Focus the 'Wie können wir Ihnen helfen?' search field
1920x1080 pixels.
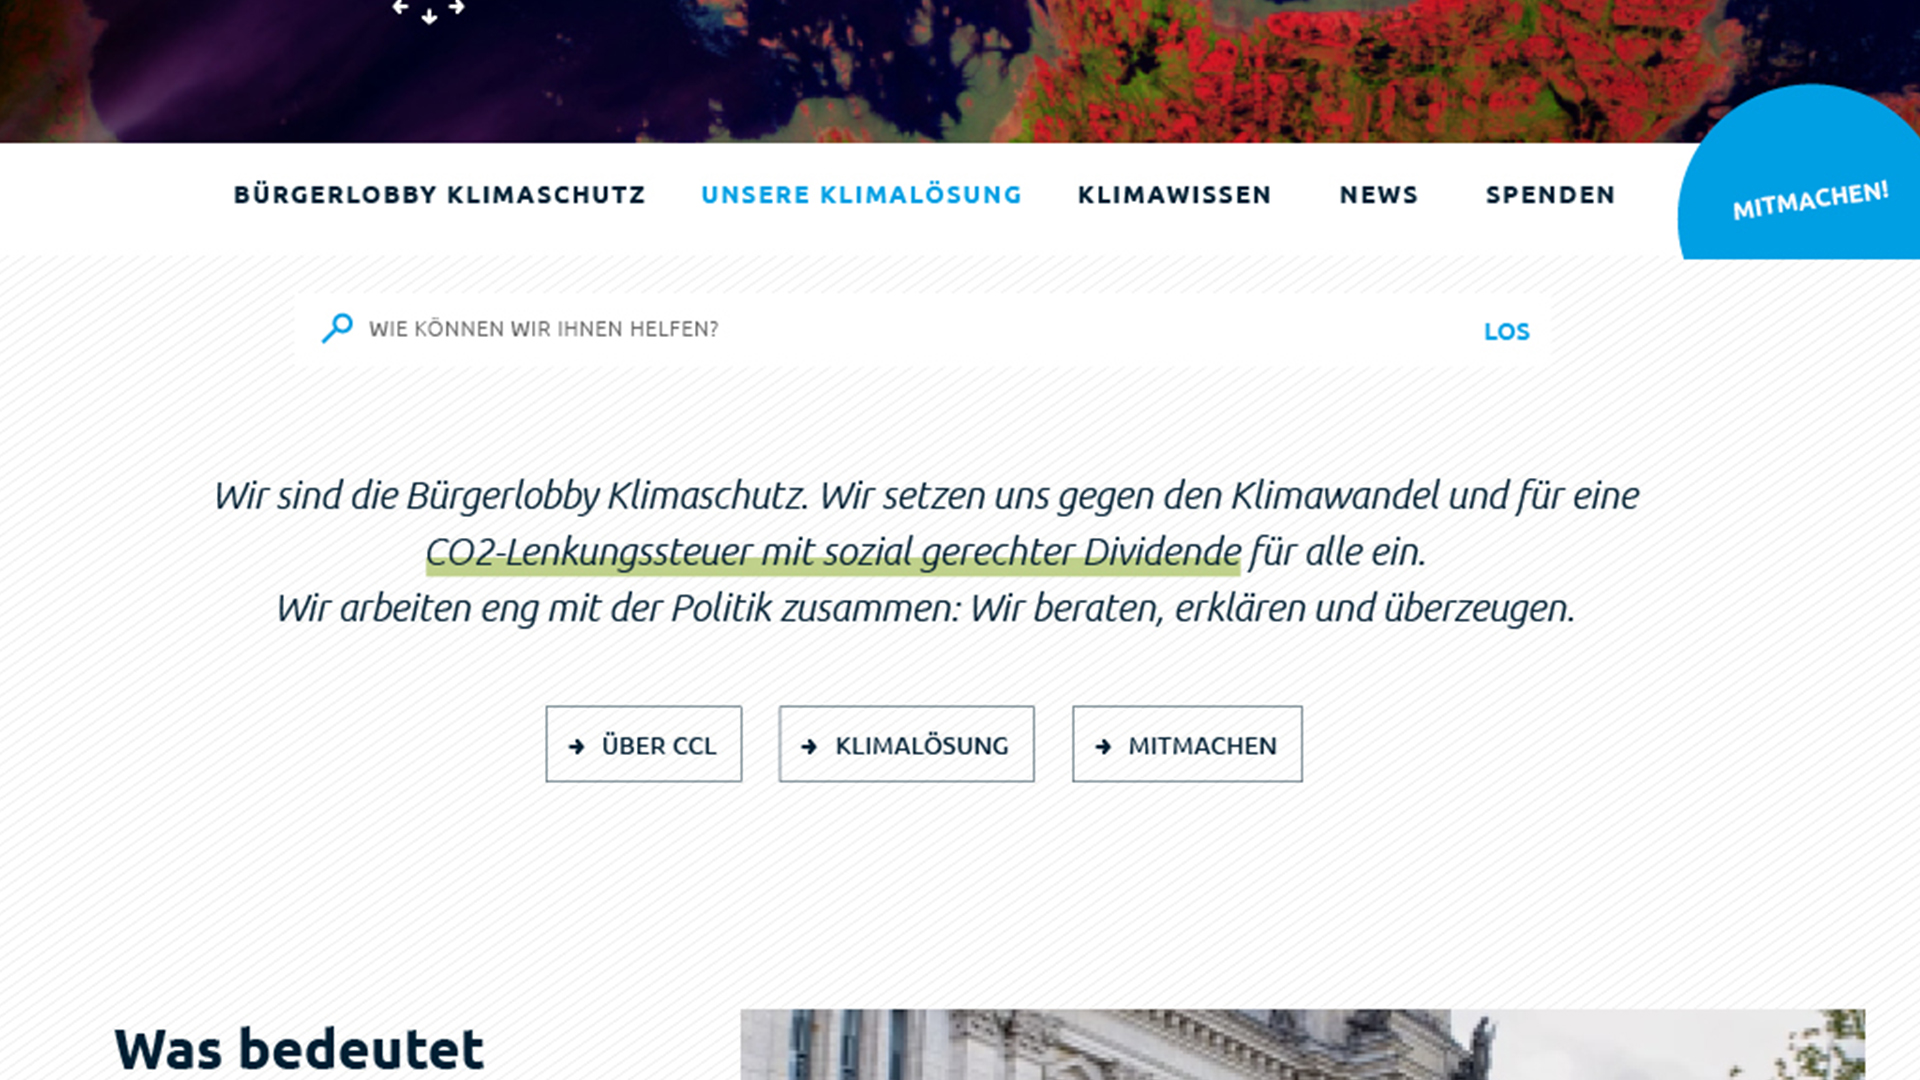tap(900, 329)
